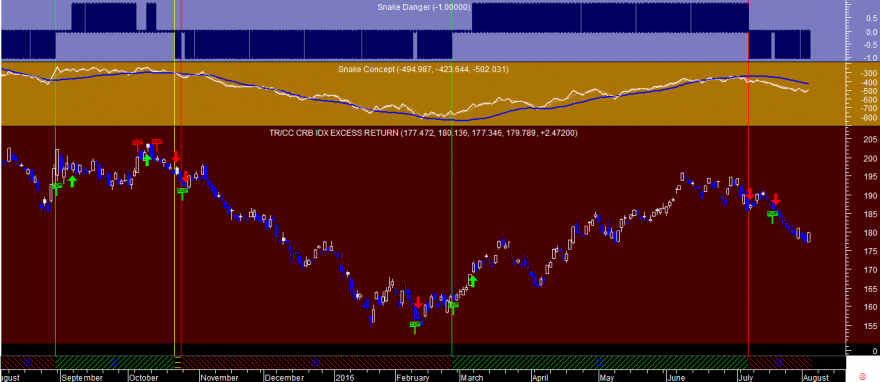Select the TR/CC CRB IDX EXCESS RETURN title
Image resolution: width=880 pixels, height=382 pixels.
point(423,133)
